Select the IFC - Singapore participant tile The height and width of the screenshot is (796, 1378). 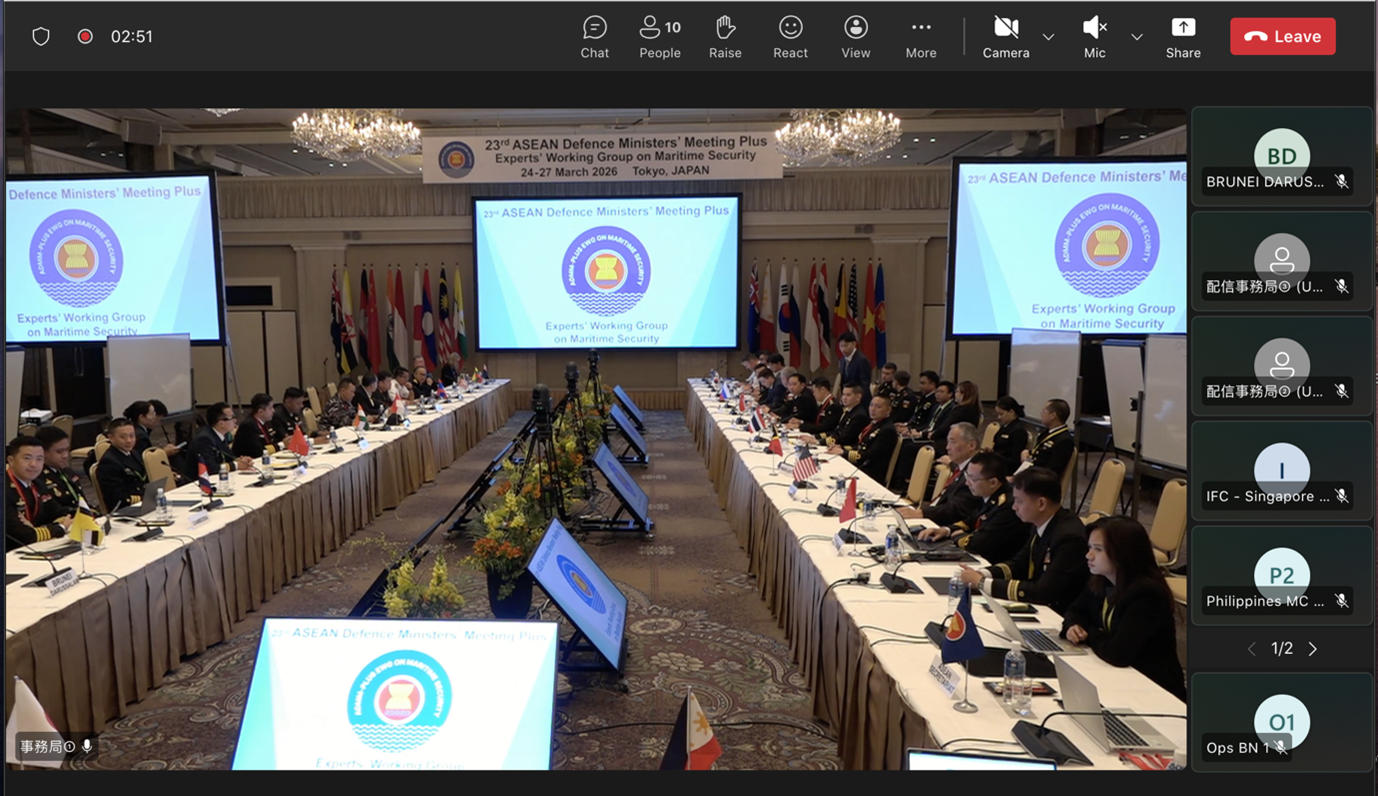pyautogui.click(x=1281, y=471)
